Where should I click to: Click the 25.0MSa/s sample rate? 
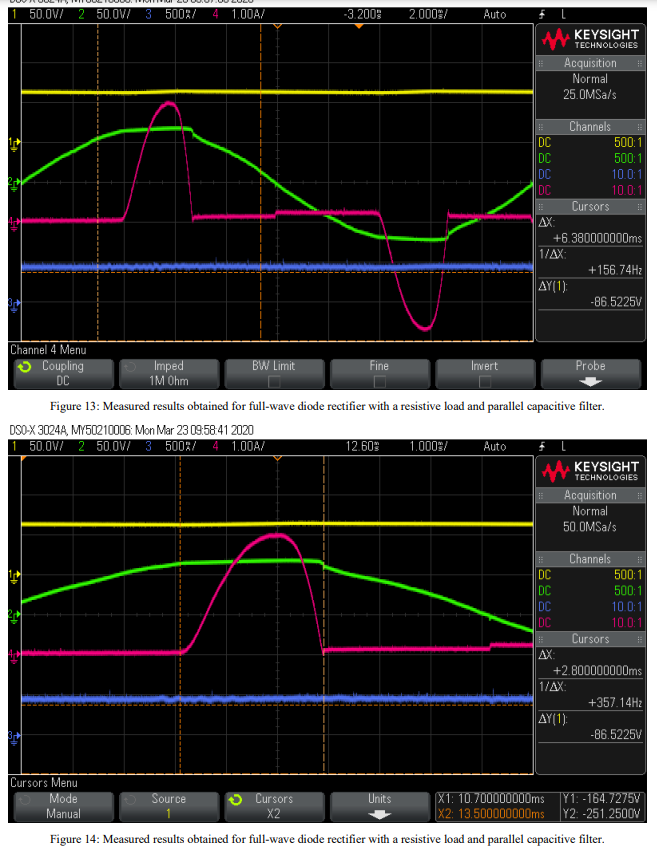tap(590, 94)
